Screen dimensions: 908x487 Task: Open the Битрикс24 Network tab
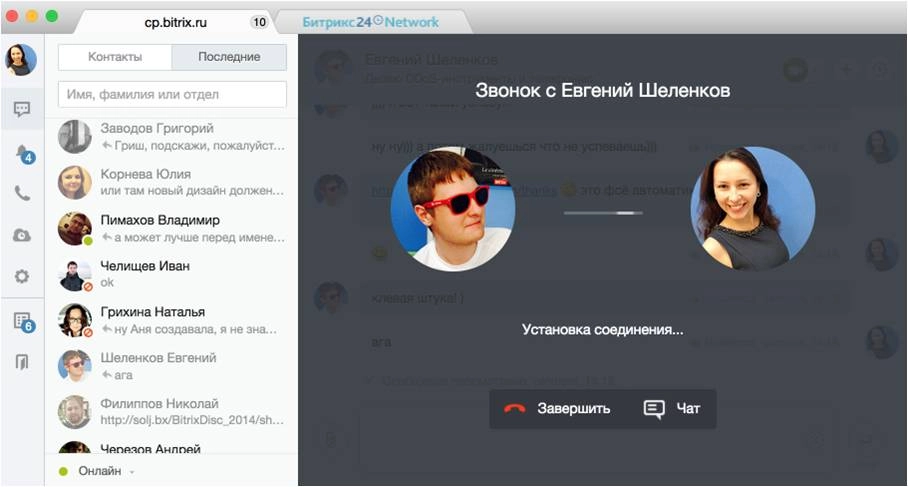click(x=370, y=21)
